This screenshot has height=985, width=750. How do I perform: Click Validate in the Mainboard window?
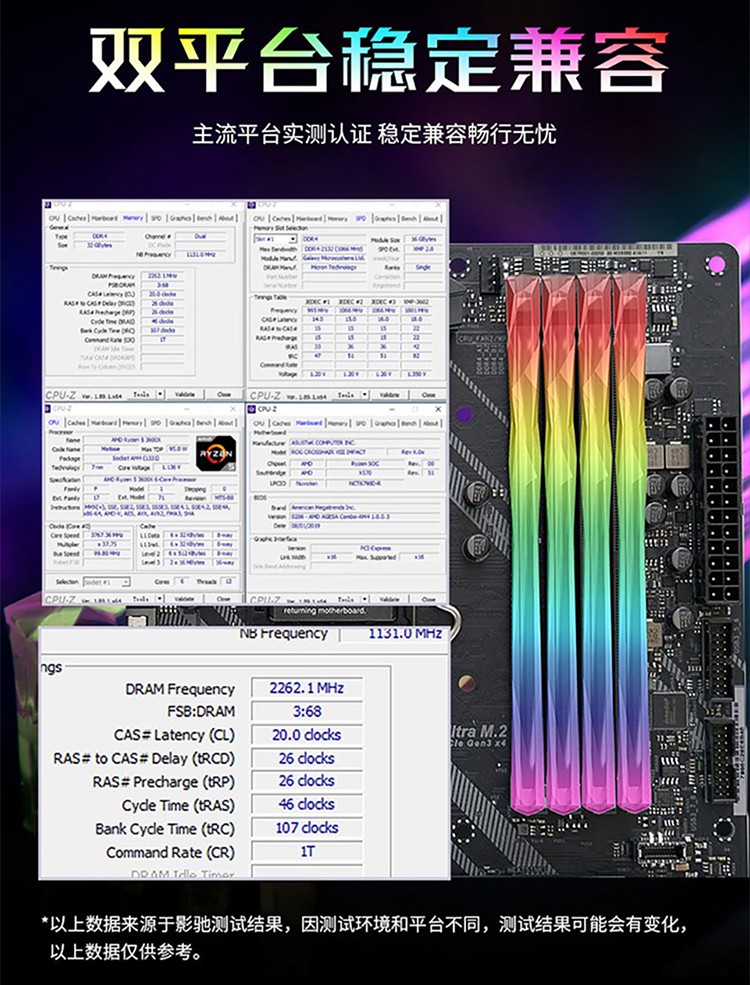point(389,599)
